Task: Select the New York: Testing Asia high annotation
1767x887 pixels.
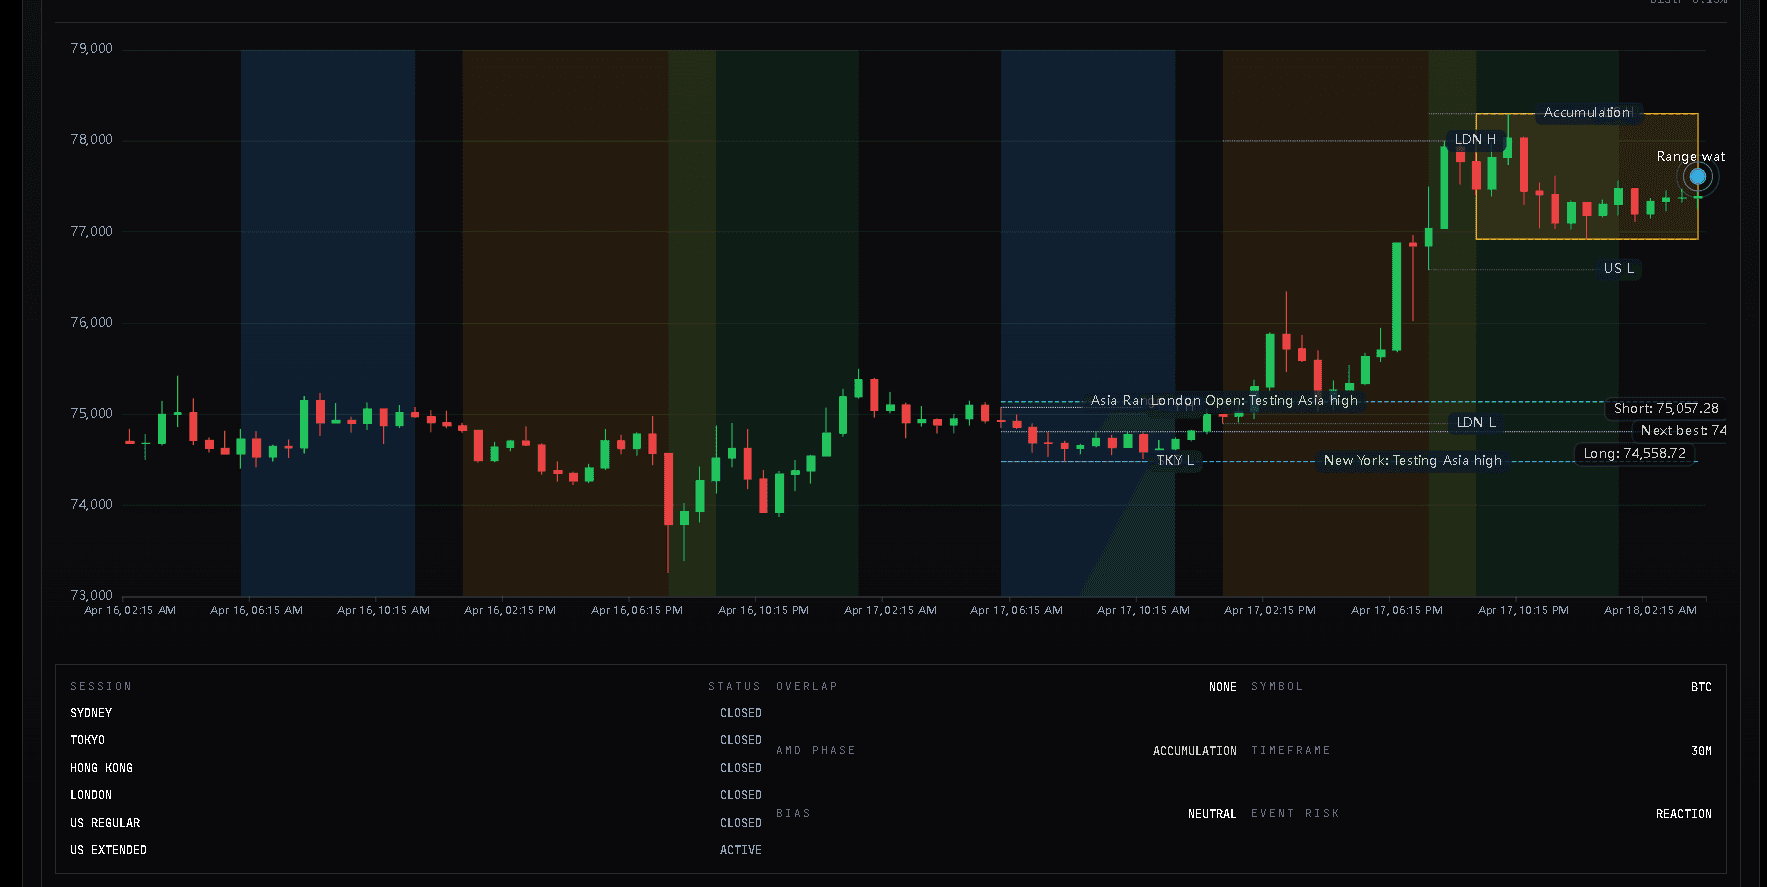Action: [1412, 461]
